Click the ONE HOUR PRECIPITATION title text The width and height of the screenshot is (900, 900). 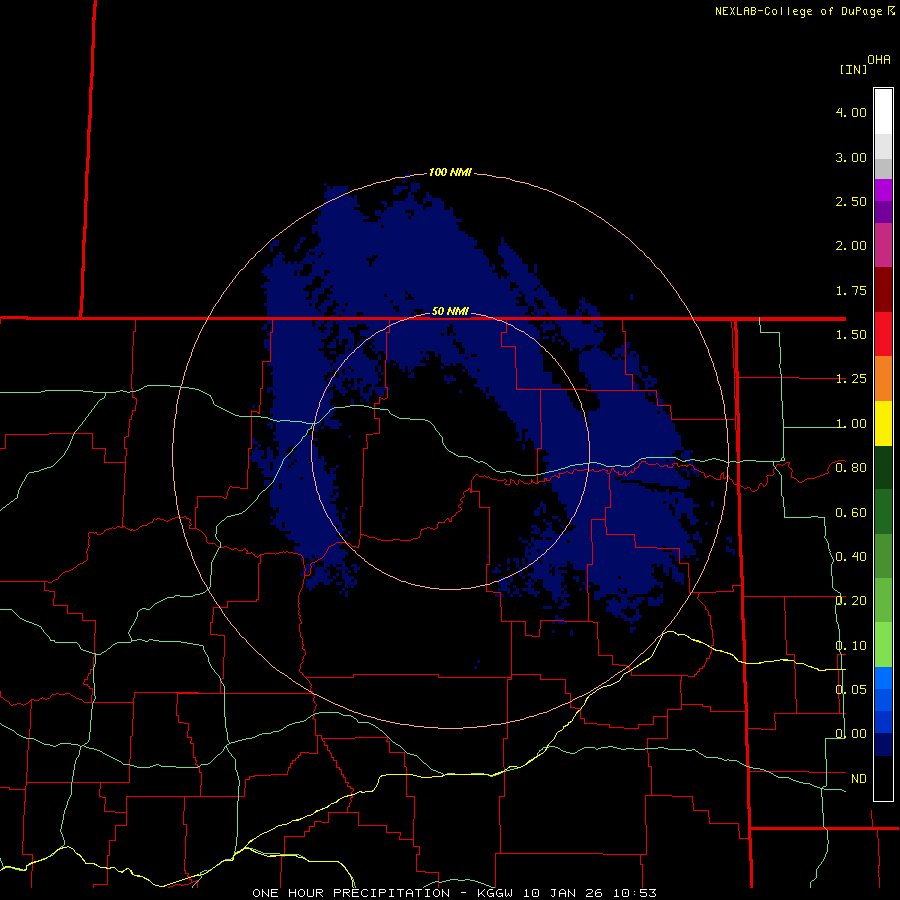[351, 893]
